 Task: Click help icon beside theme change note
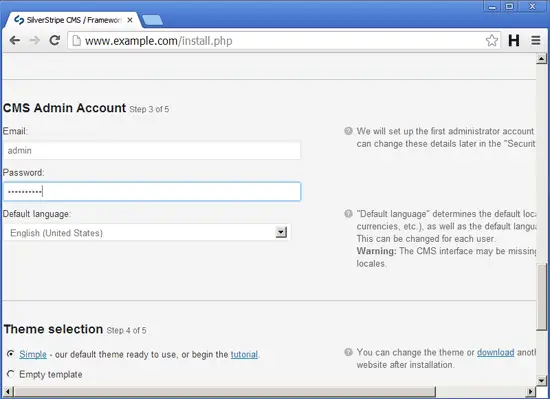click(x=348, y=352)
